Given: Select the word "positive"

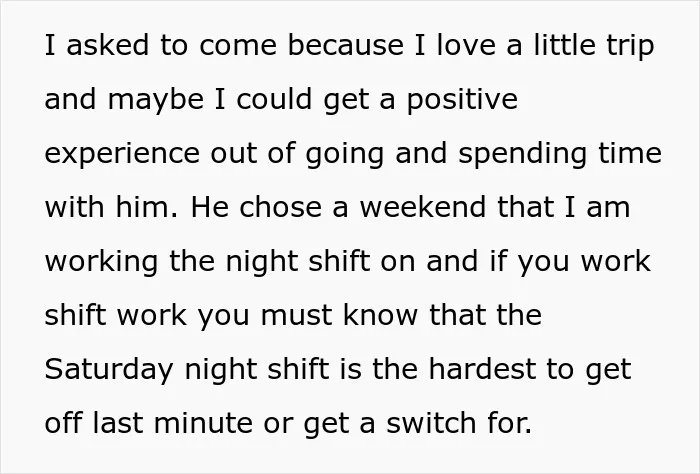Looking at the screenshot, I should coord(462,100).
